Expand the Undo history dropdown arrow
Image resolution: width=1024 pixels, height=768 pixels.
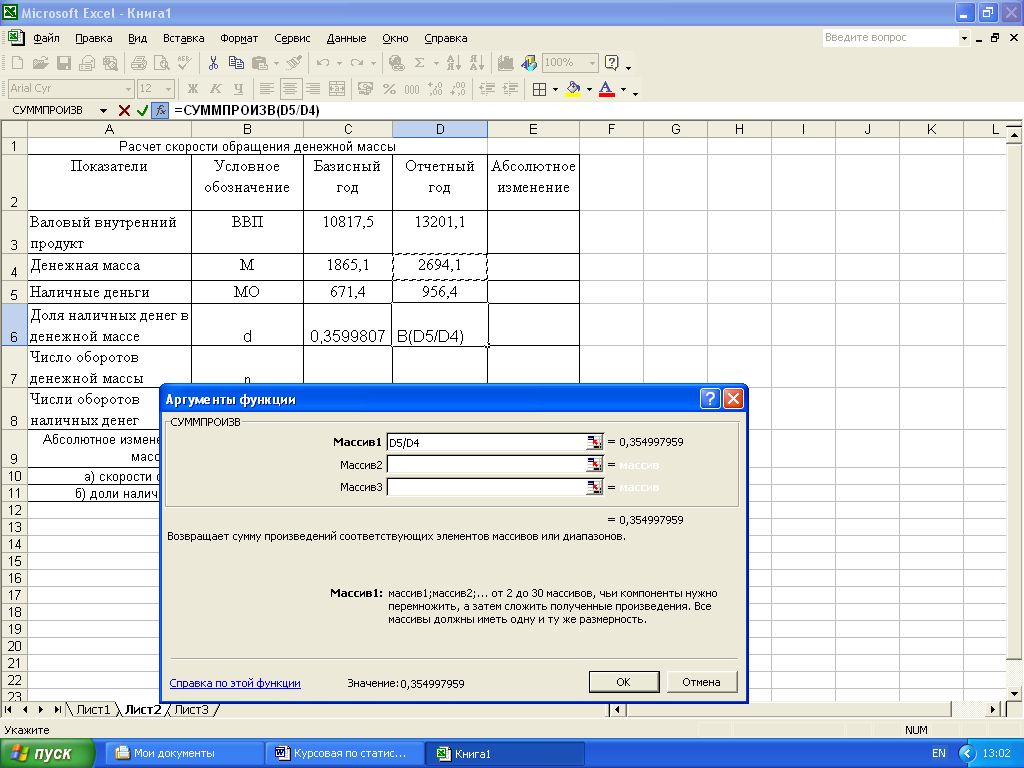tap(339, 63)
